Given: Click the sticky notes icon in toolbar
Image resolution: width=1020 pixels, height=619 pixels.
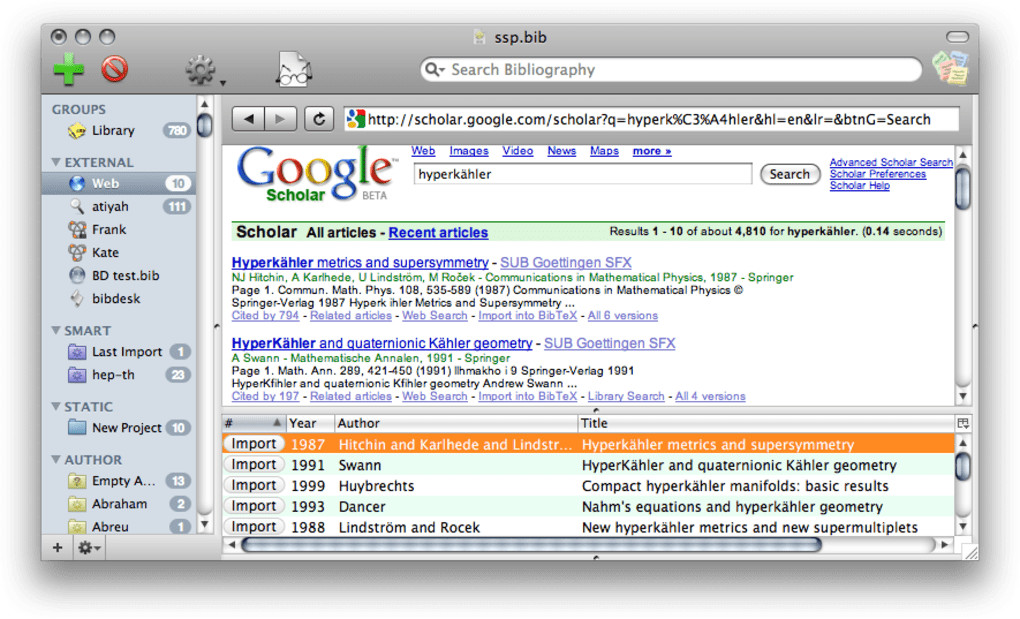Looking at the screenshot, I should pos(950,68).
